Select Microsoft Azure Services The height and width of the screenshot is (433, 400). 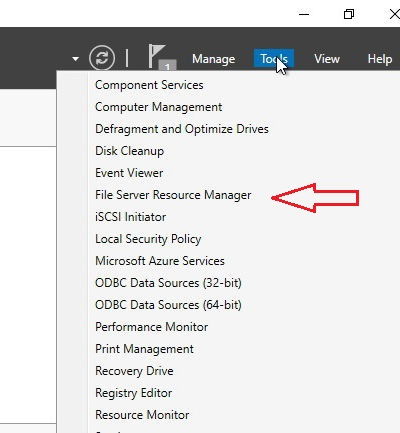(160, 261)
